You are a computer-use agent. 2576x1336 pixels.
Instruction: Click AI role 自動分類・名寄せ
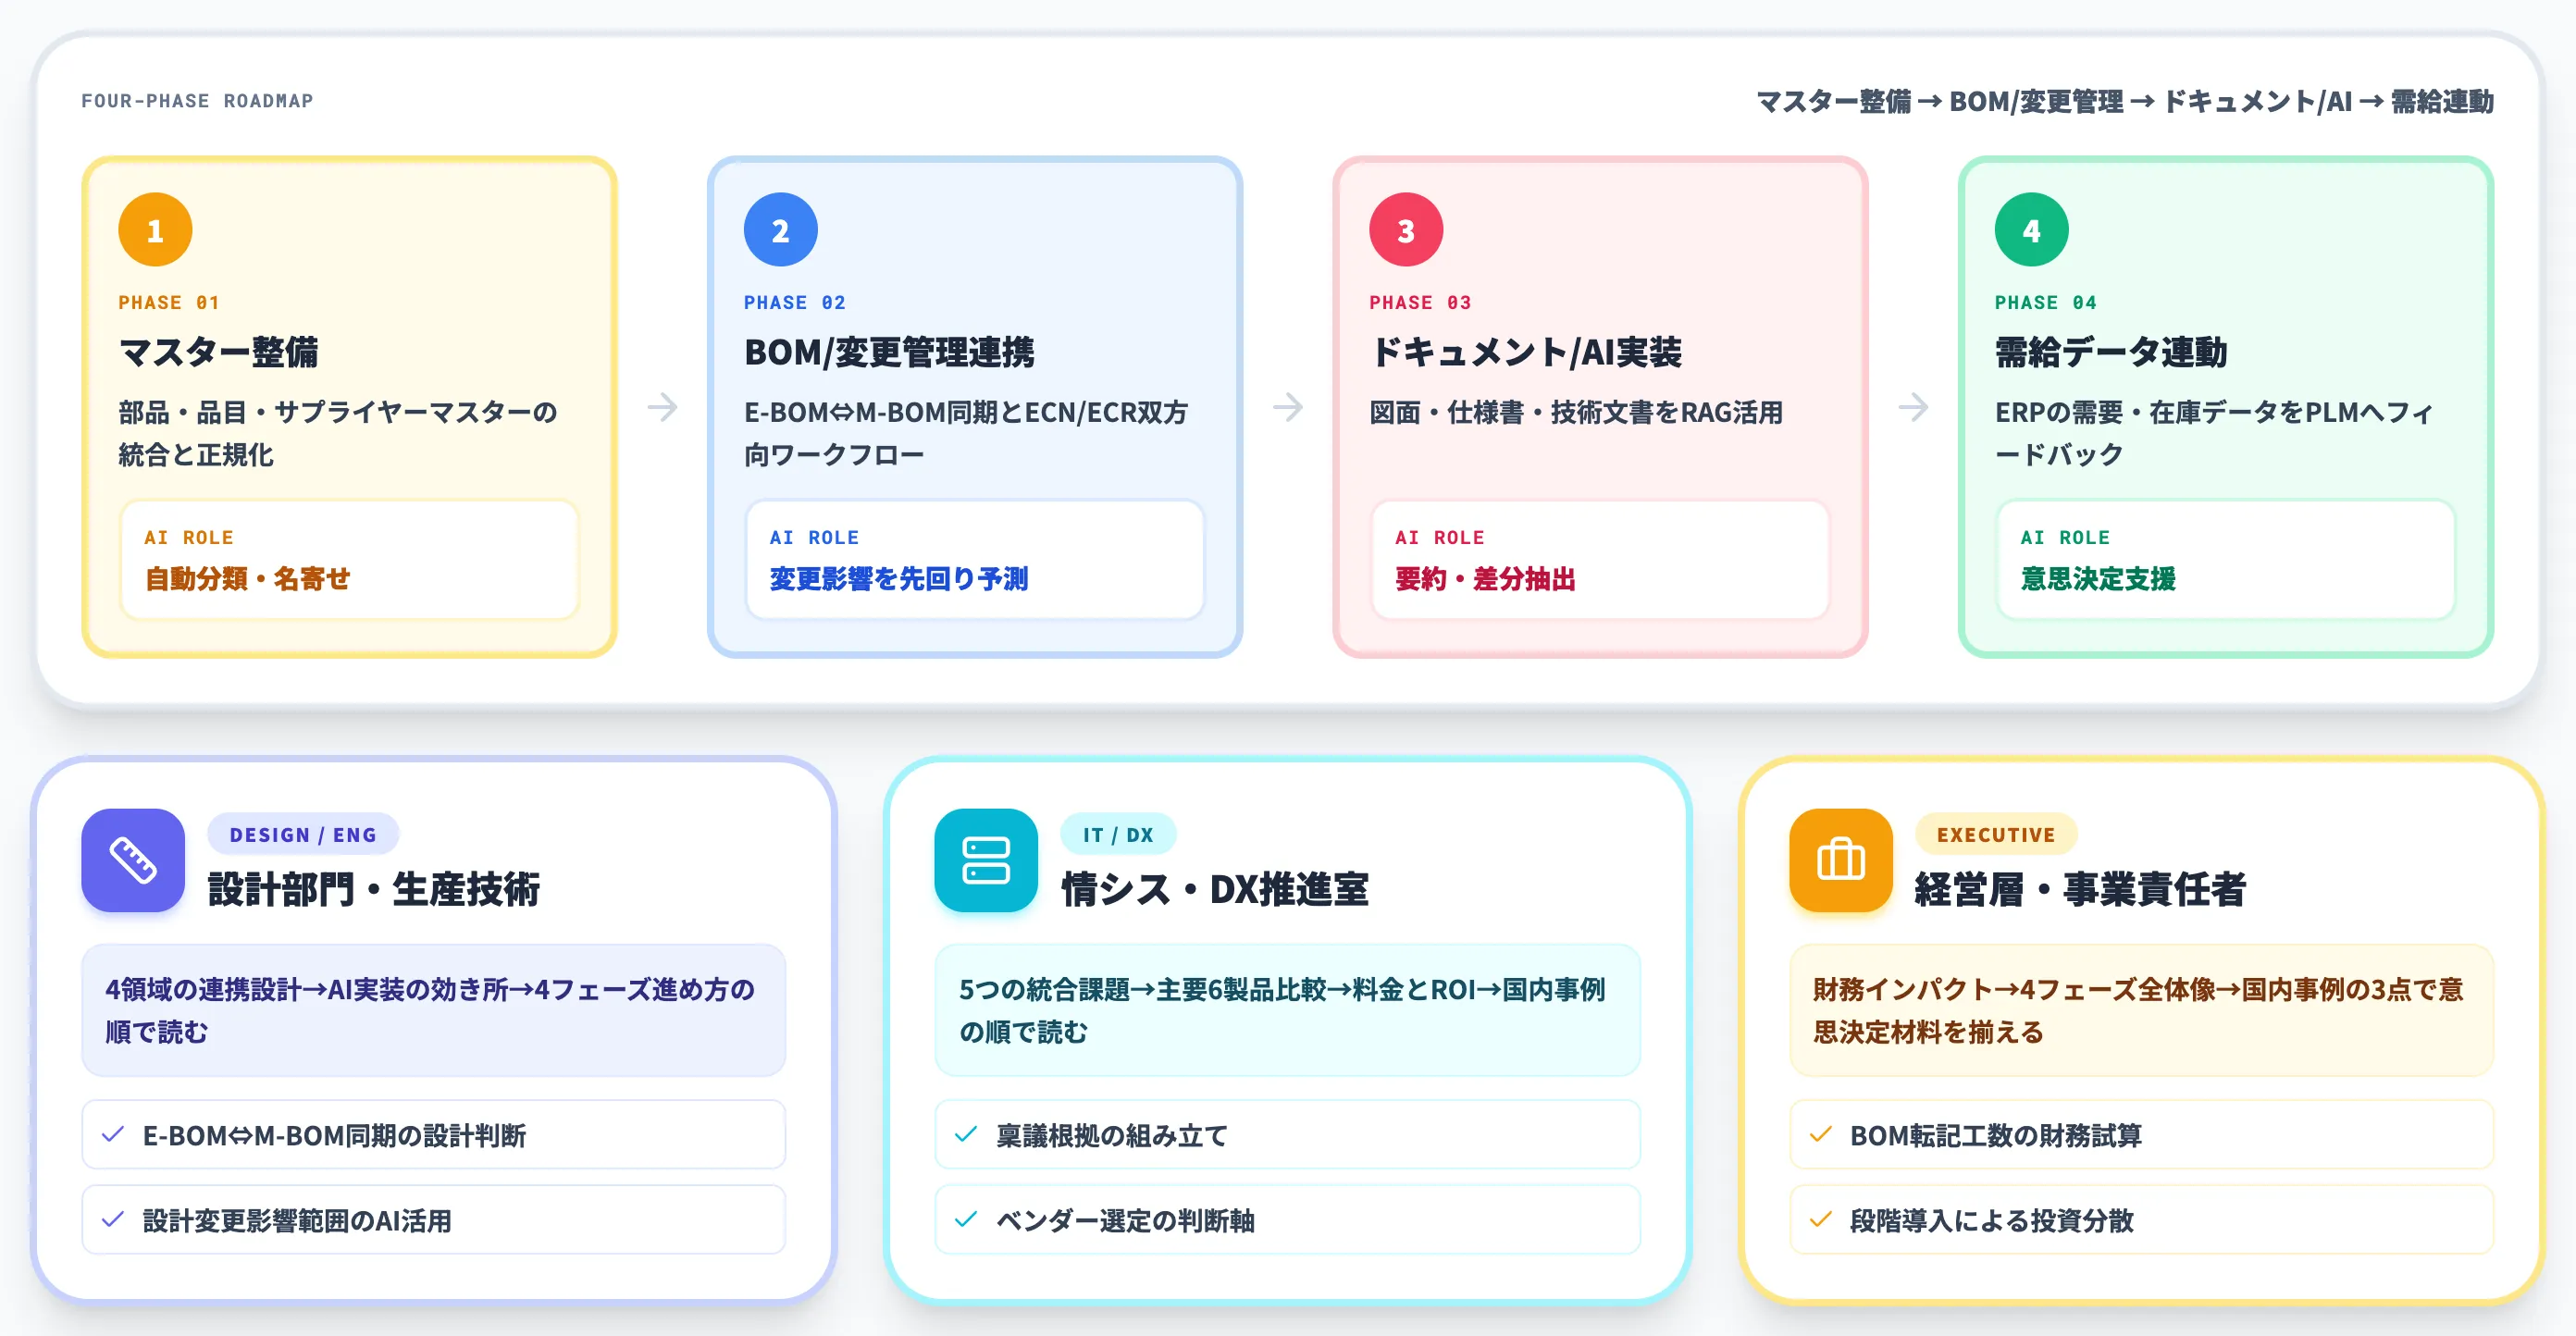point(247,578)
